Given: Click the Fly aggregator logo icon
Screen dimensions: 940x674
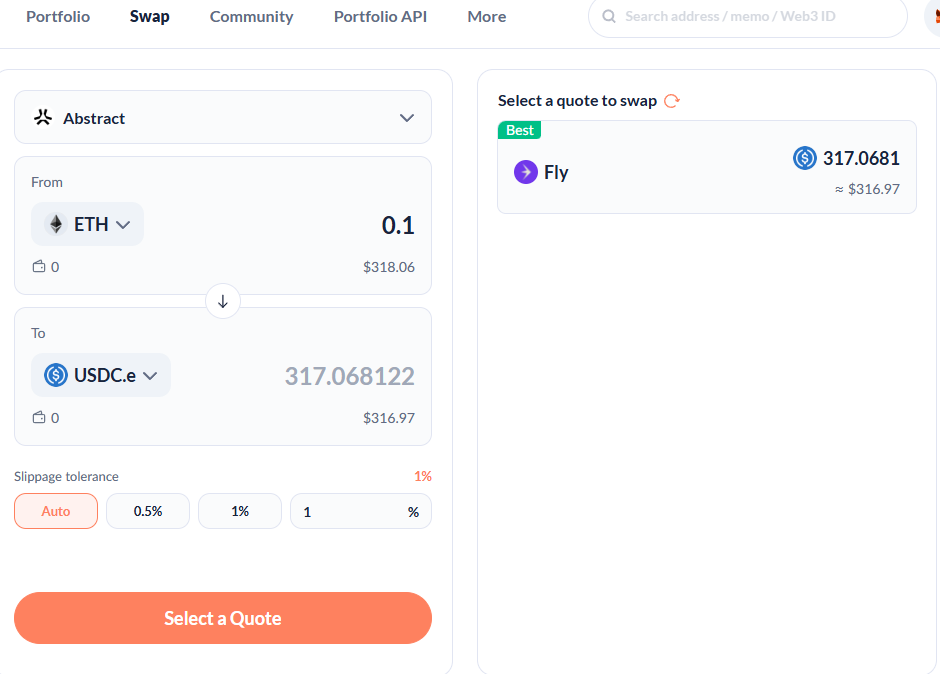Looking at the screenshot, I should 526,172.
